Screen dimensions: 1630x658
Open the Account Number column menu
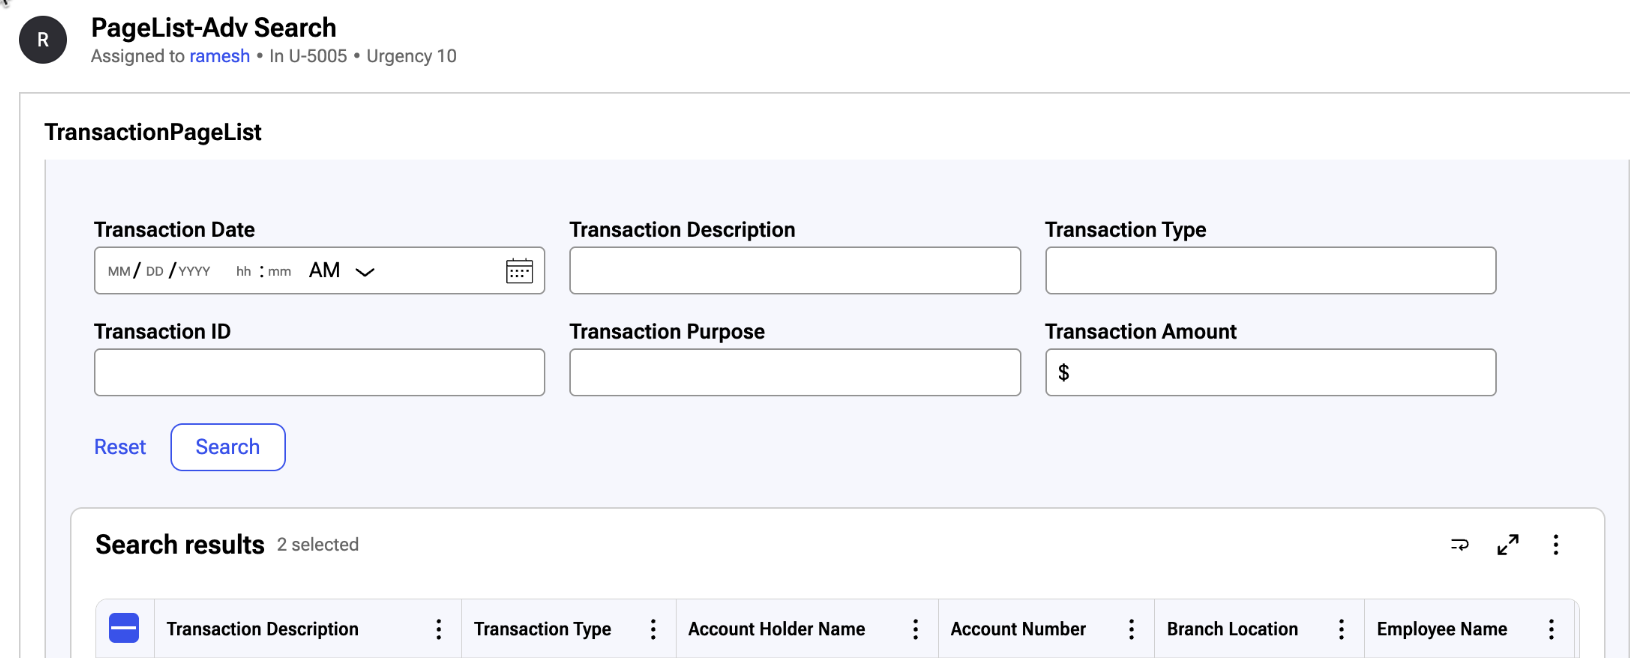tap(1131, 629)
